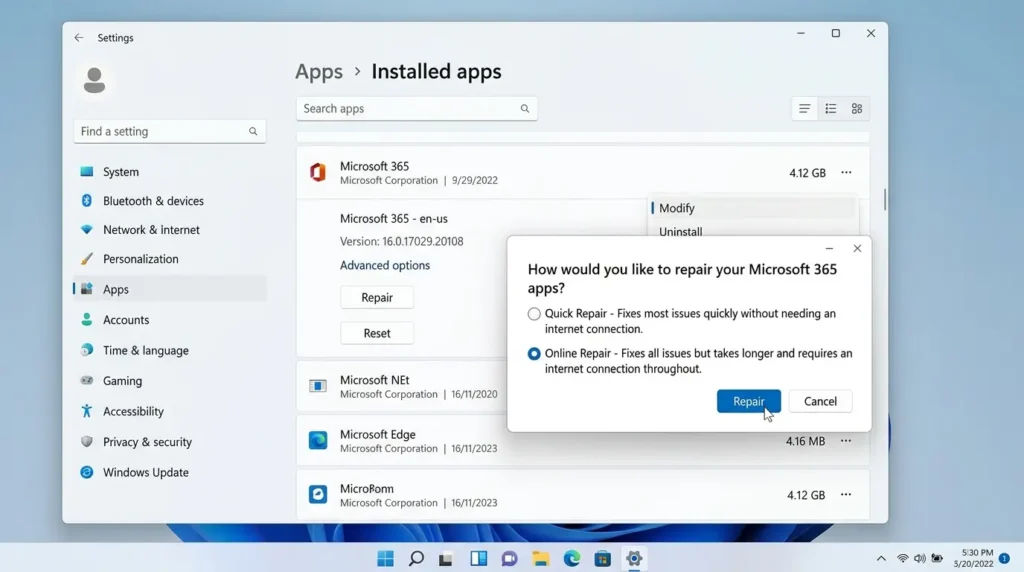
Task: Open System settings
Action: [x=170, y=172]
